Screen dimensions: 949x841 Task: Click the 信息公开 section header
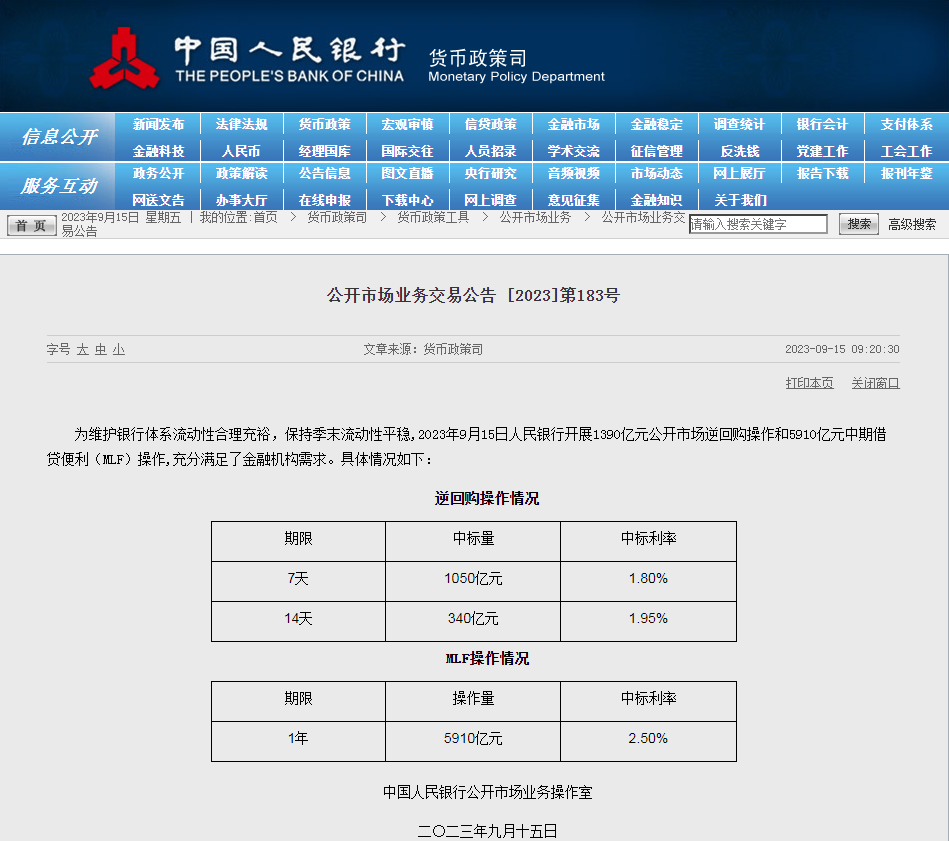59,137
